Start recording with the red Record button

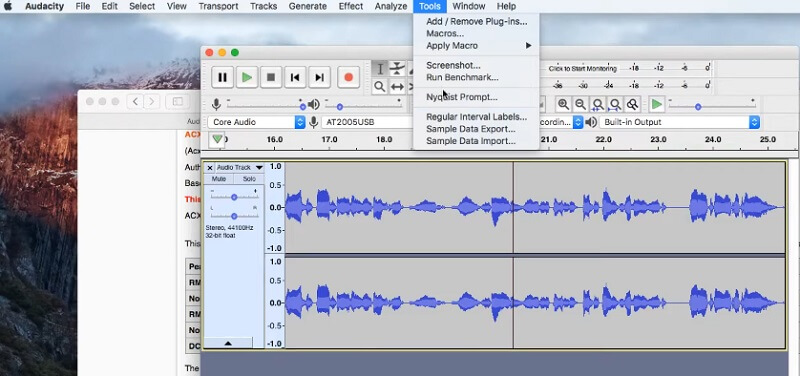348,78
